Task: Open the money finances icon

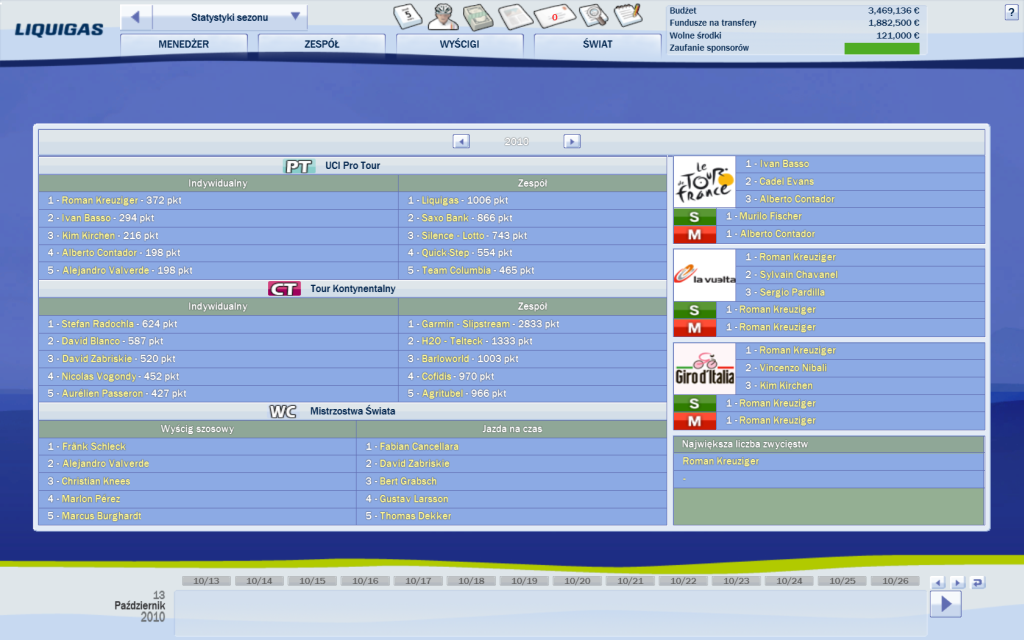Action: (478, 17)
